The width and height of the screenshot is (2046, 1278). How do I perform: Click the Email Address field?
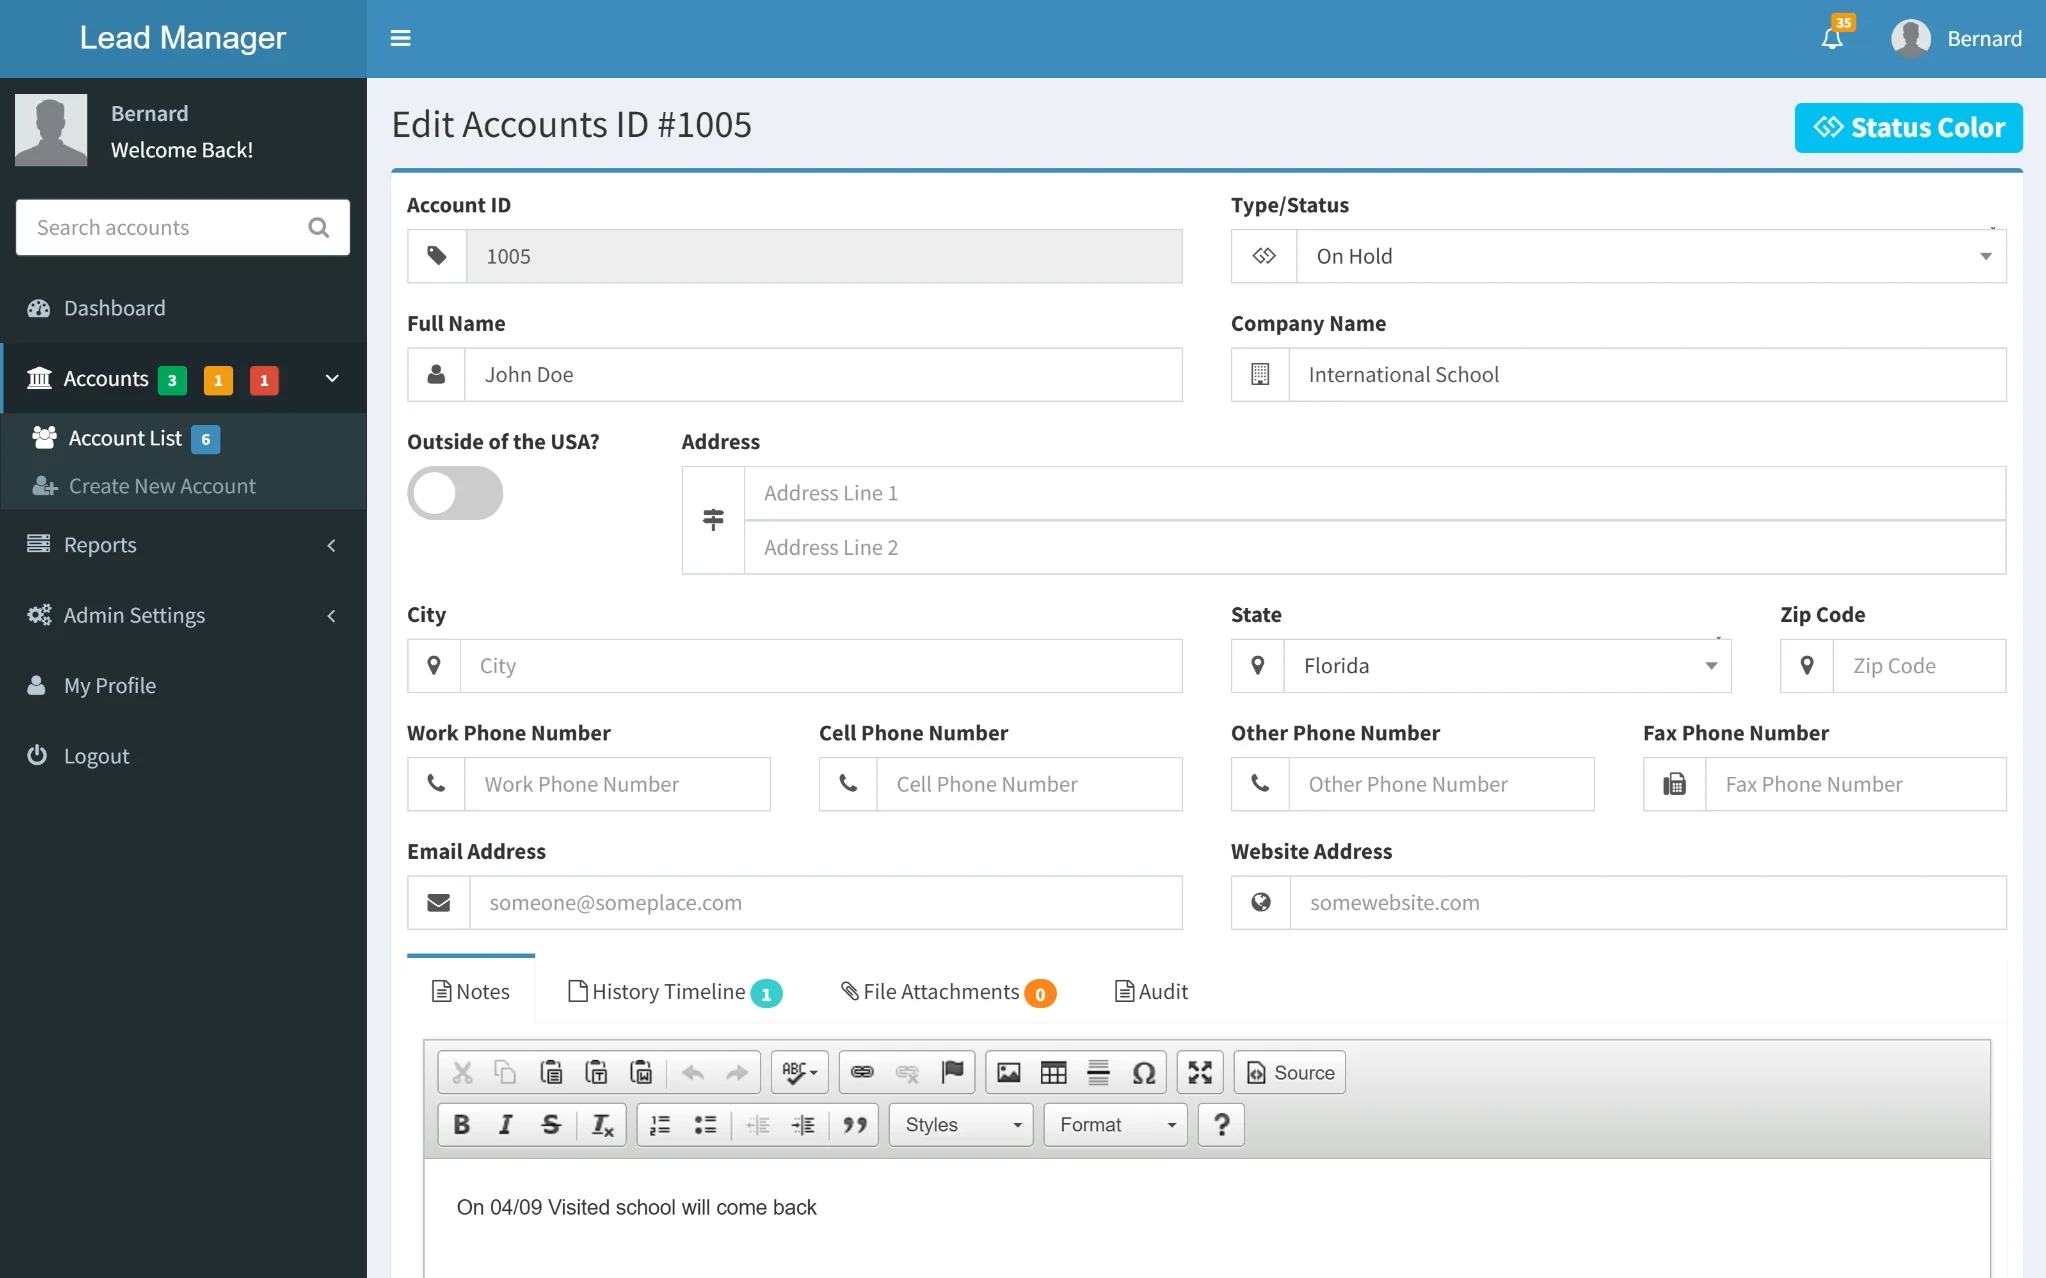point(826,903)
